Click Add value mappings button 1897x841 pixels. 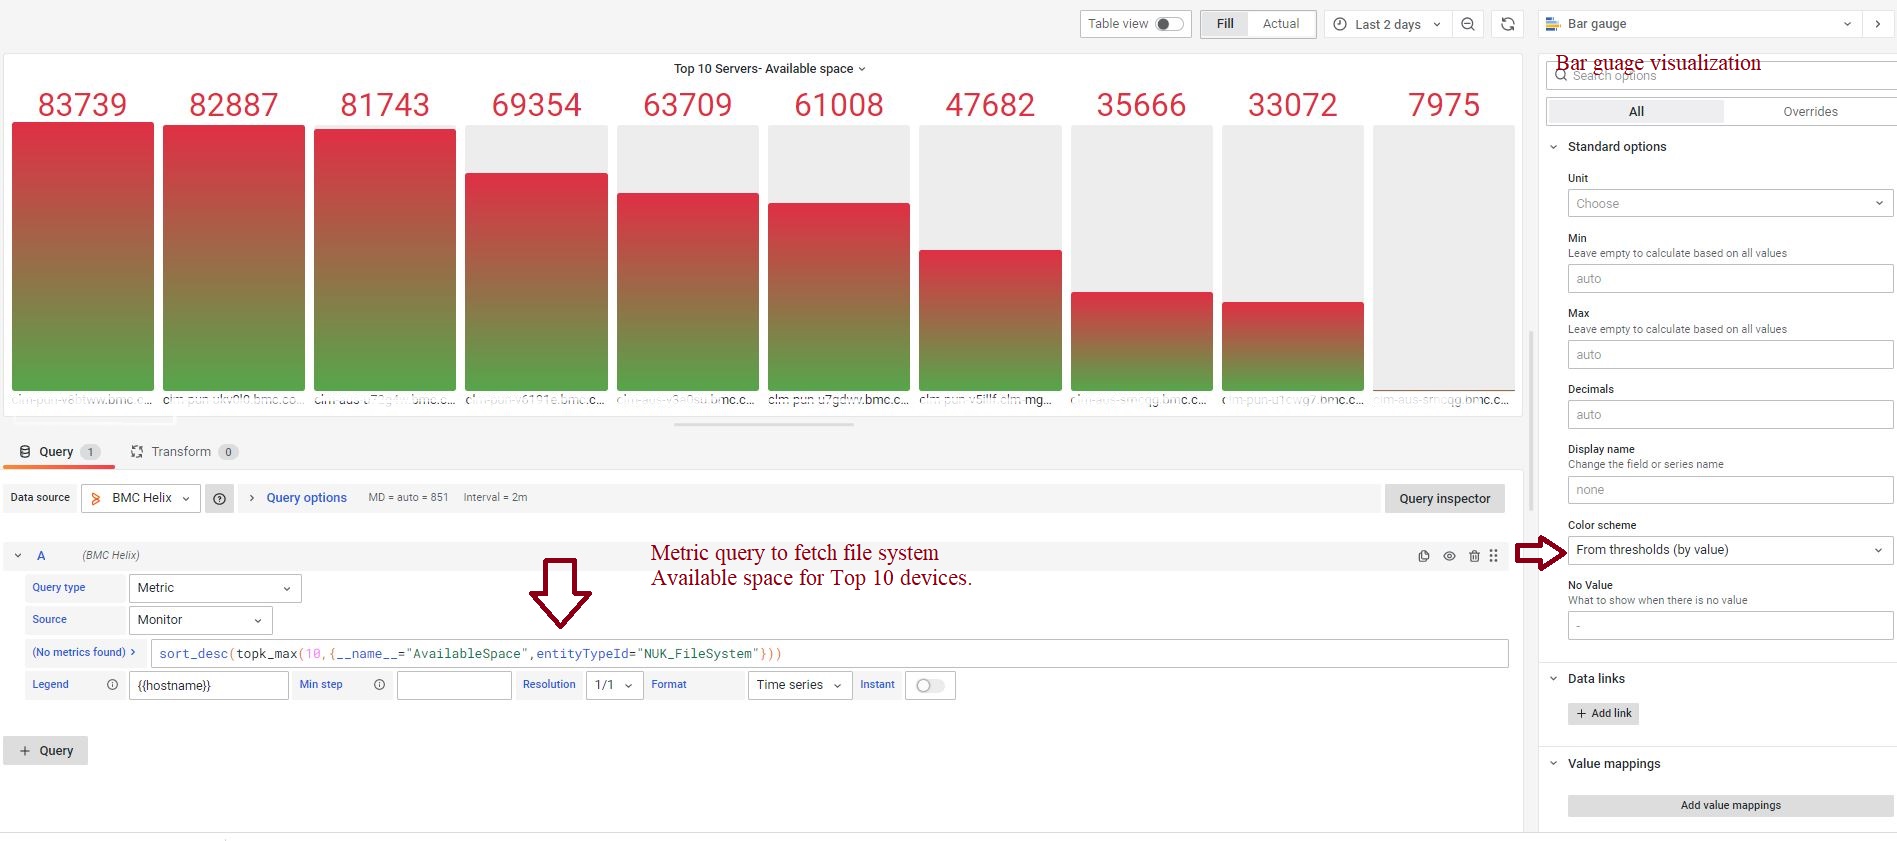pos(1730,806)
